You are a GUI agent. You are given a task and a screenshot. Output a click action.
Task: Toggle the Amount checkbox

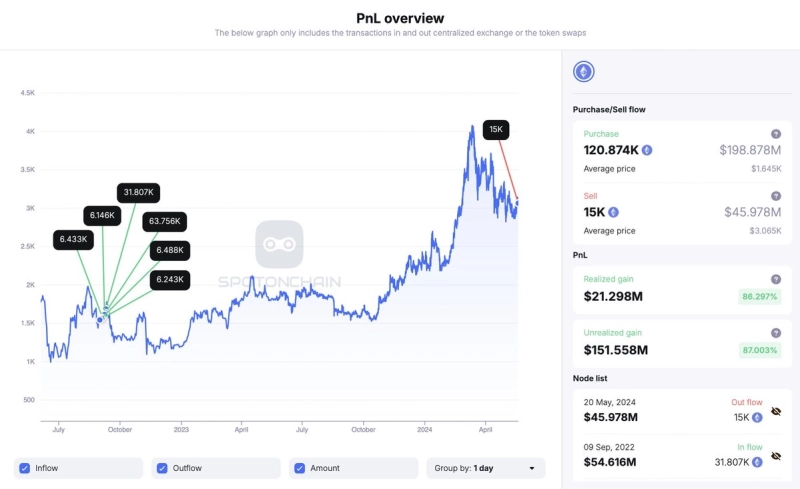[300, 468]
